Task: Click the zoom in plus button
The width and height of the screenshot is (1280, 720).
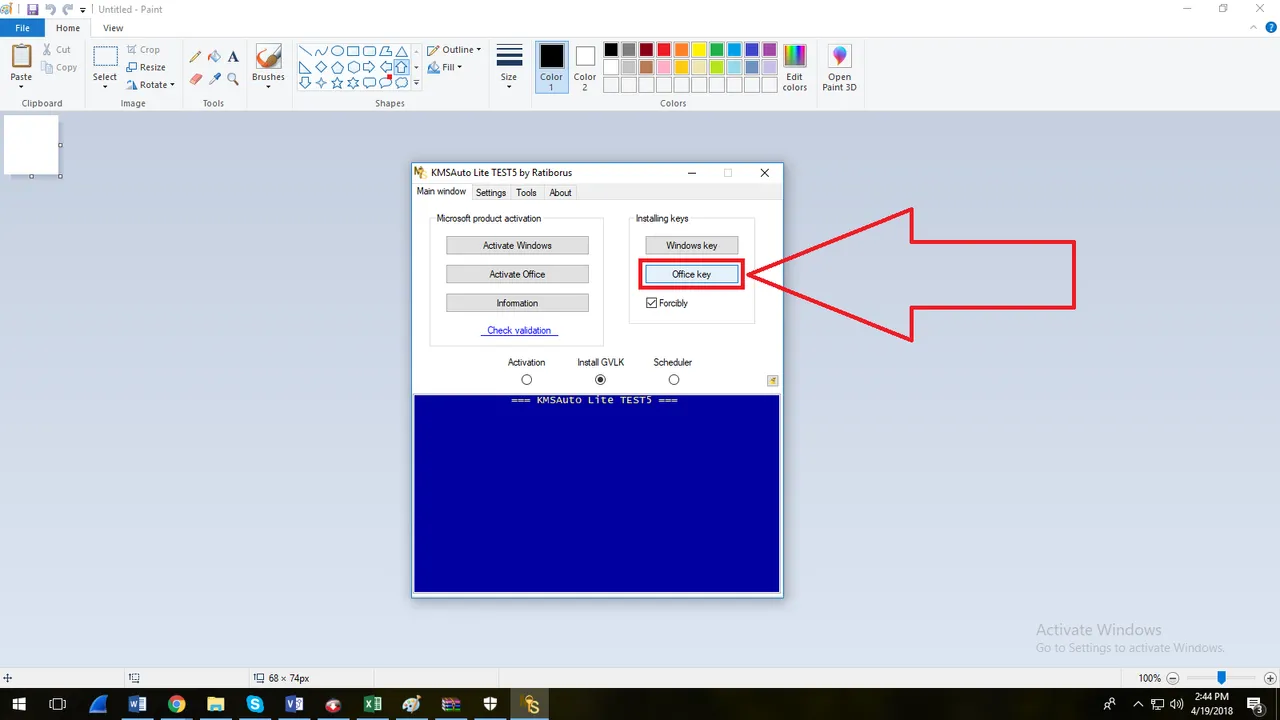Action: [1269, 678]
